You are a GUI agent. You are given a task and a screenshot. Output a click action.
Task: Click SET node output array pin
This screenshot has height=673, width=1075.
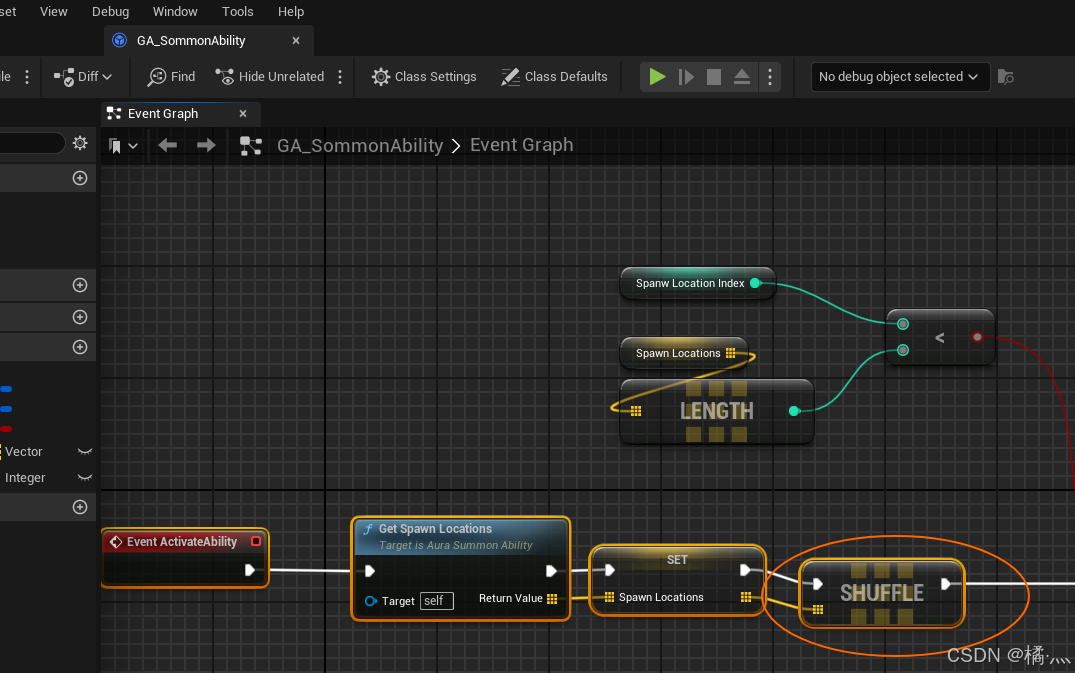[x=746, y=597]
